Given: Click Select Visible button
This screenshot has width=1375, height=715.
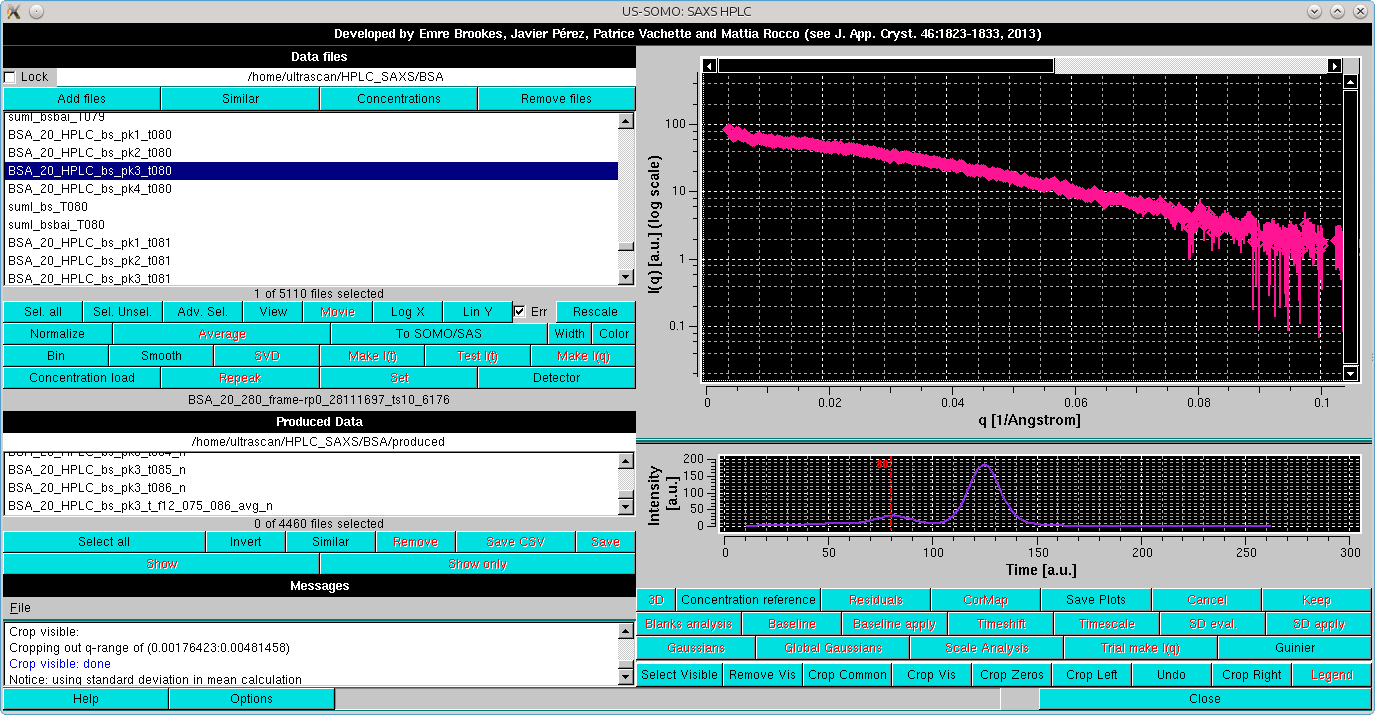Looking at the screenshot, I should pyautogui.click(x=680, y=675).
